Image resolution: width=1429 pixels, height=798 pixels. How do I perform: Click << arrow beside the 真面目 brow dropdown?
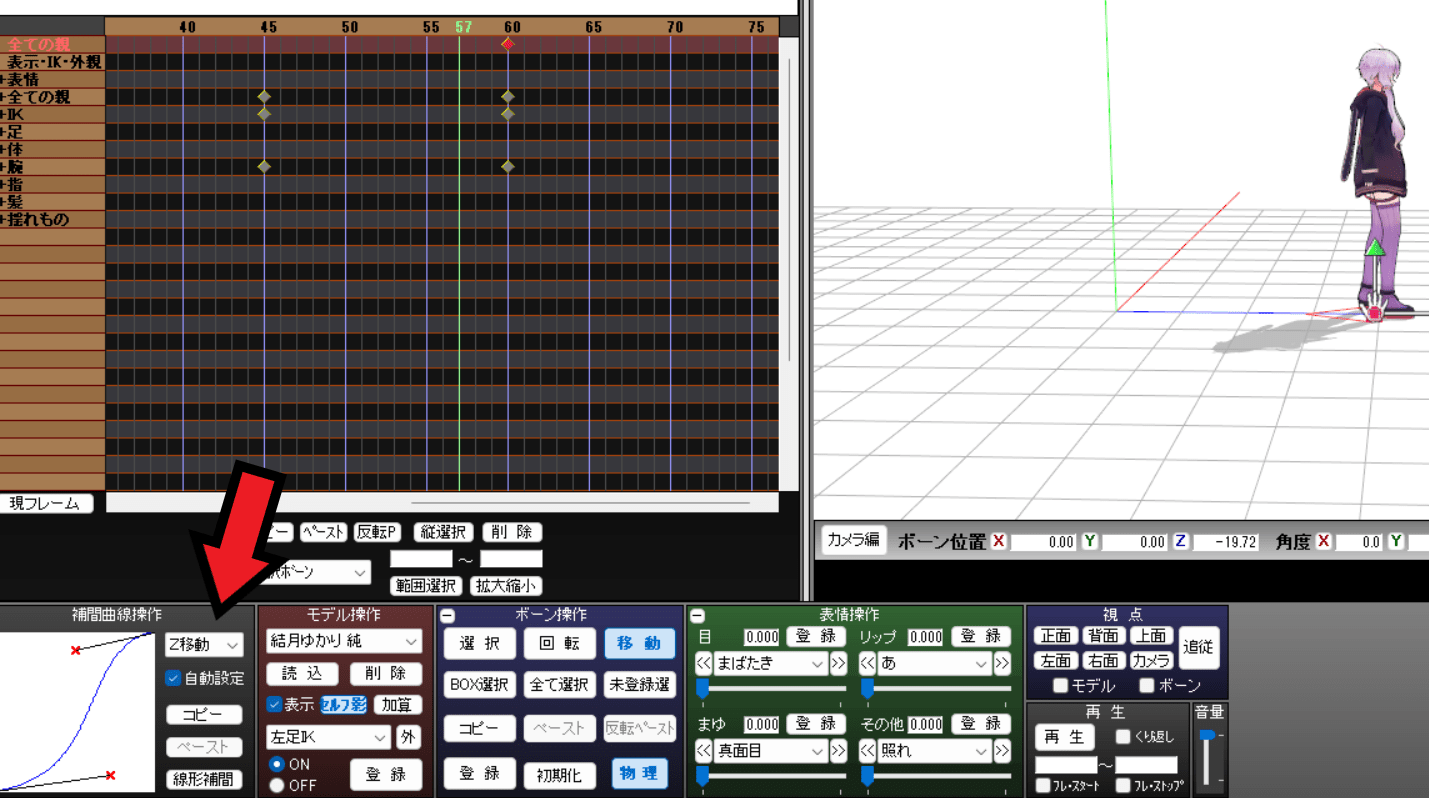point(703,751)
